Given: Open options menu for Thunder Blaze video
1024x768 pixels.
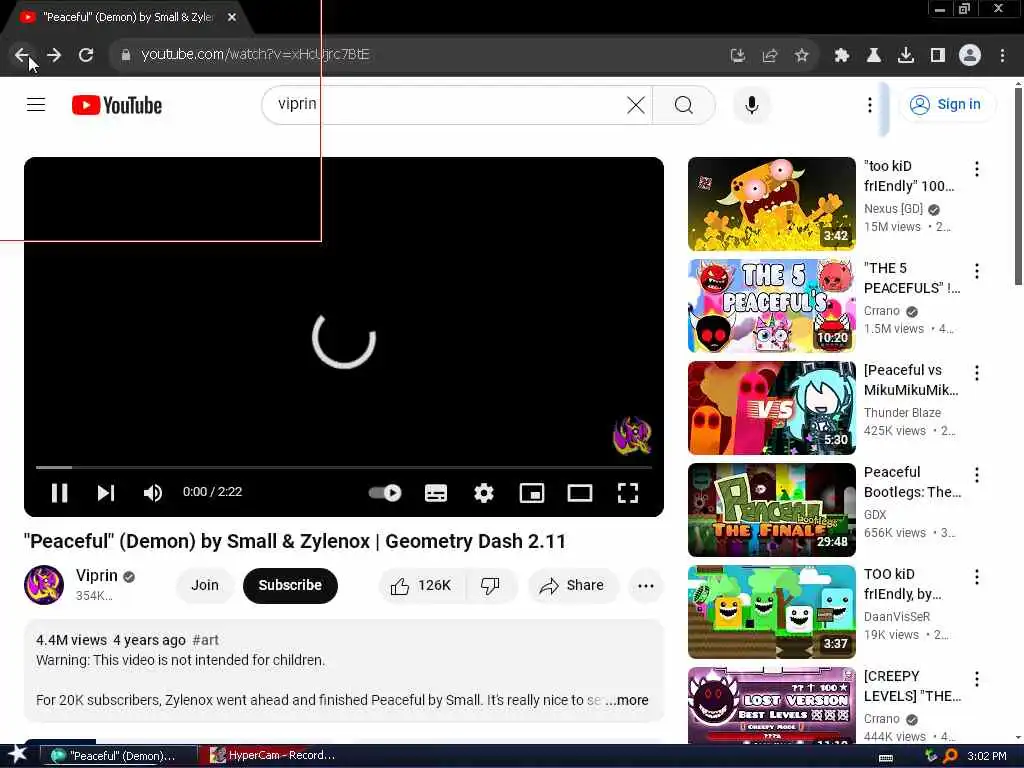Looking at the screenshot, I should coord(976,373).
